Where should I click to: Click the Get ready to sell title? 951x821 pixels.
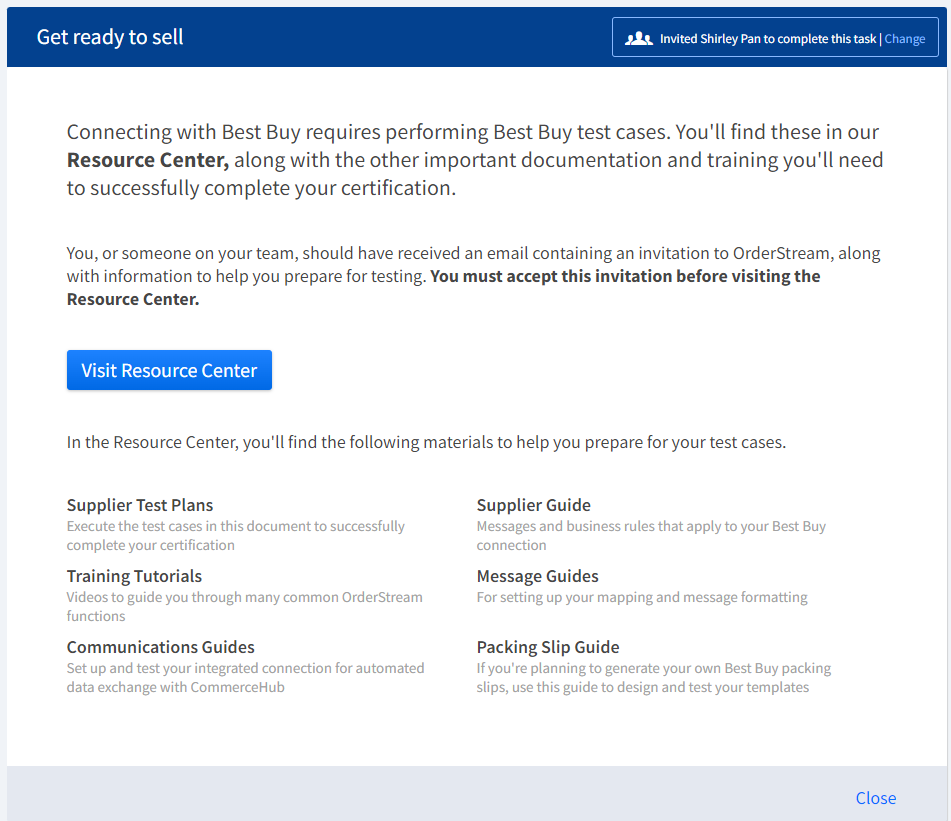click(x=110, y=38)
